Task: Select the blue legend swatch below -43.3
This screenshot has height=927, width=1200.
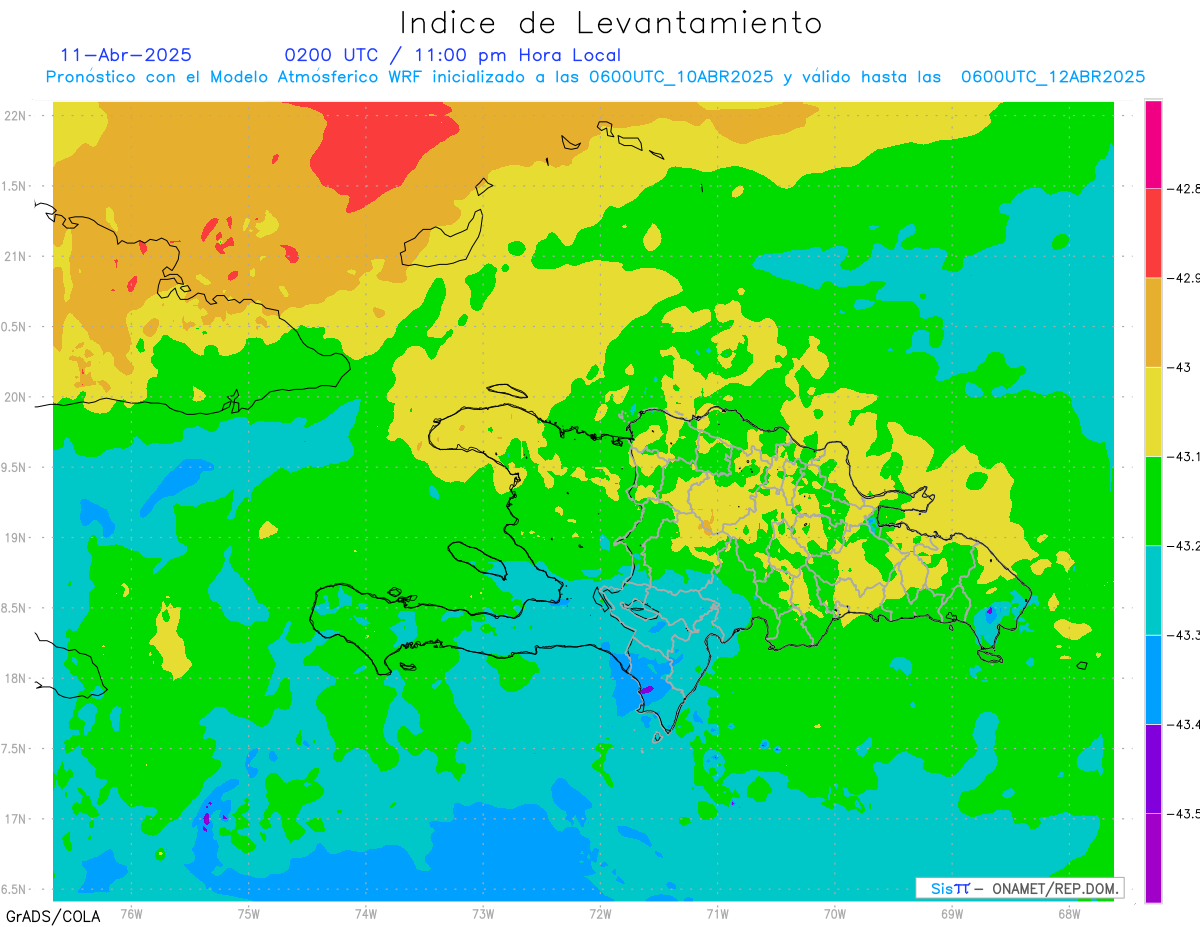Action: [1153, 679]
